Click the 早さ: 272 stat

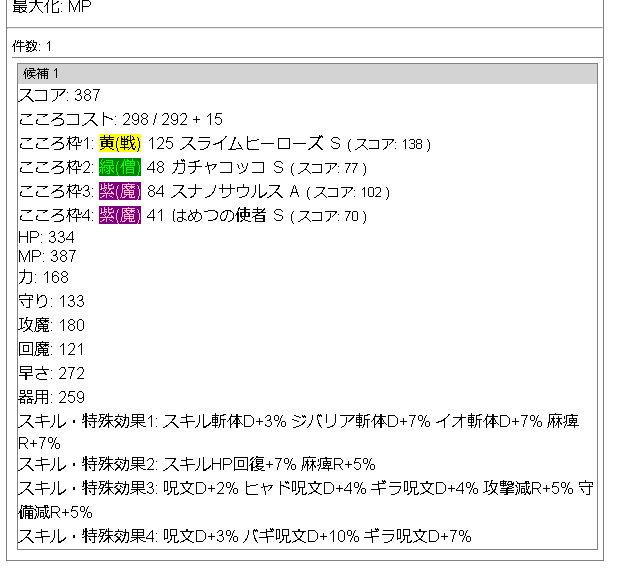[51, 373]
